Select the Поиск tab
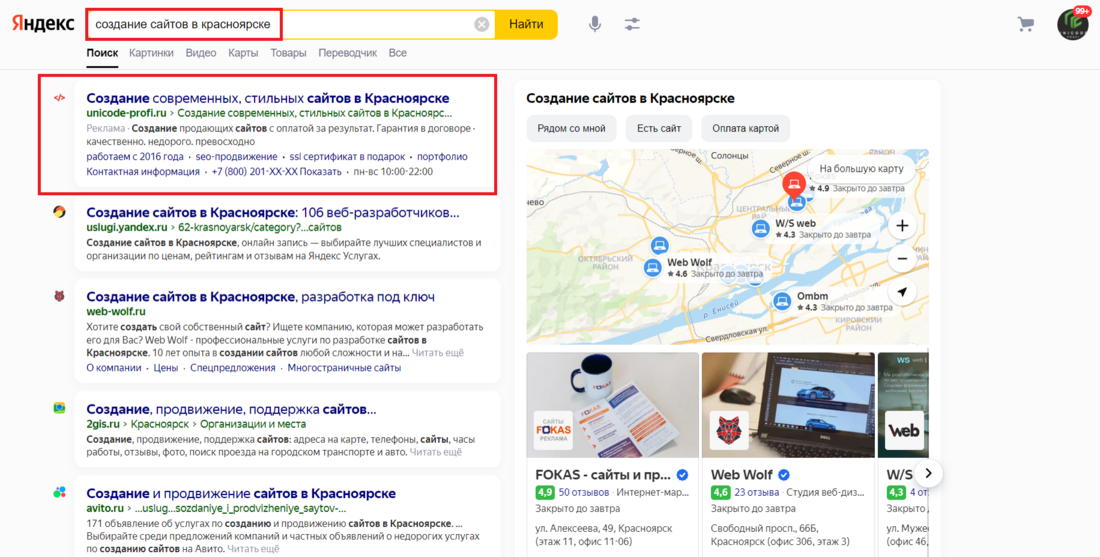Screen dimensions: 1100x557 [102, 53]
